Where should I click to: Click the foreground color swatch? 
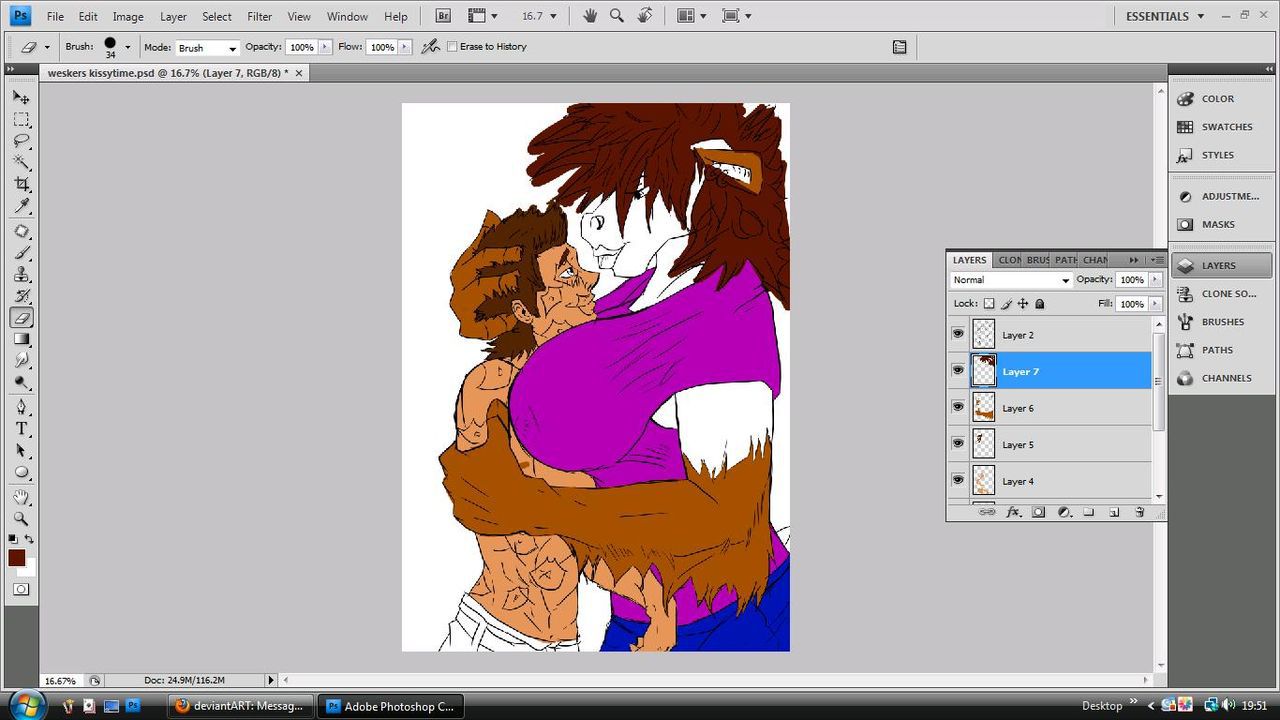(x=16, y=558)
